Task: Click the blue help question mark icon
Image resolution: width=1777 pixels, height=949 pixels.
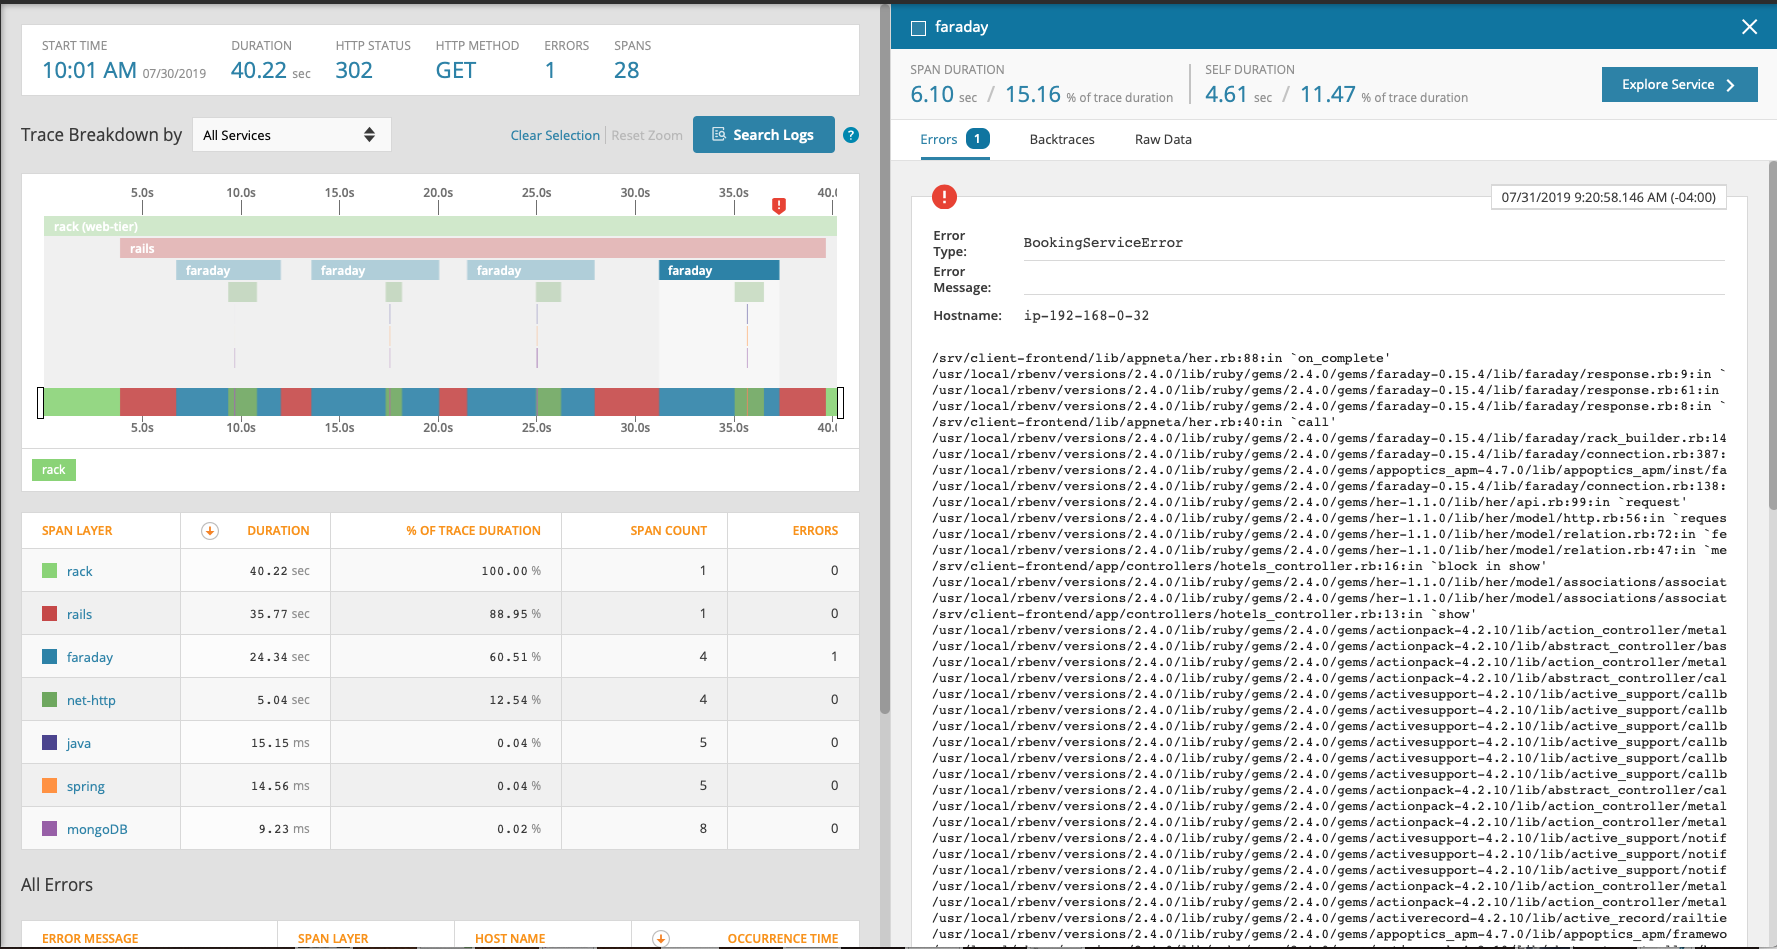Action: pos(851,135)
